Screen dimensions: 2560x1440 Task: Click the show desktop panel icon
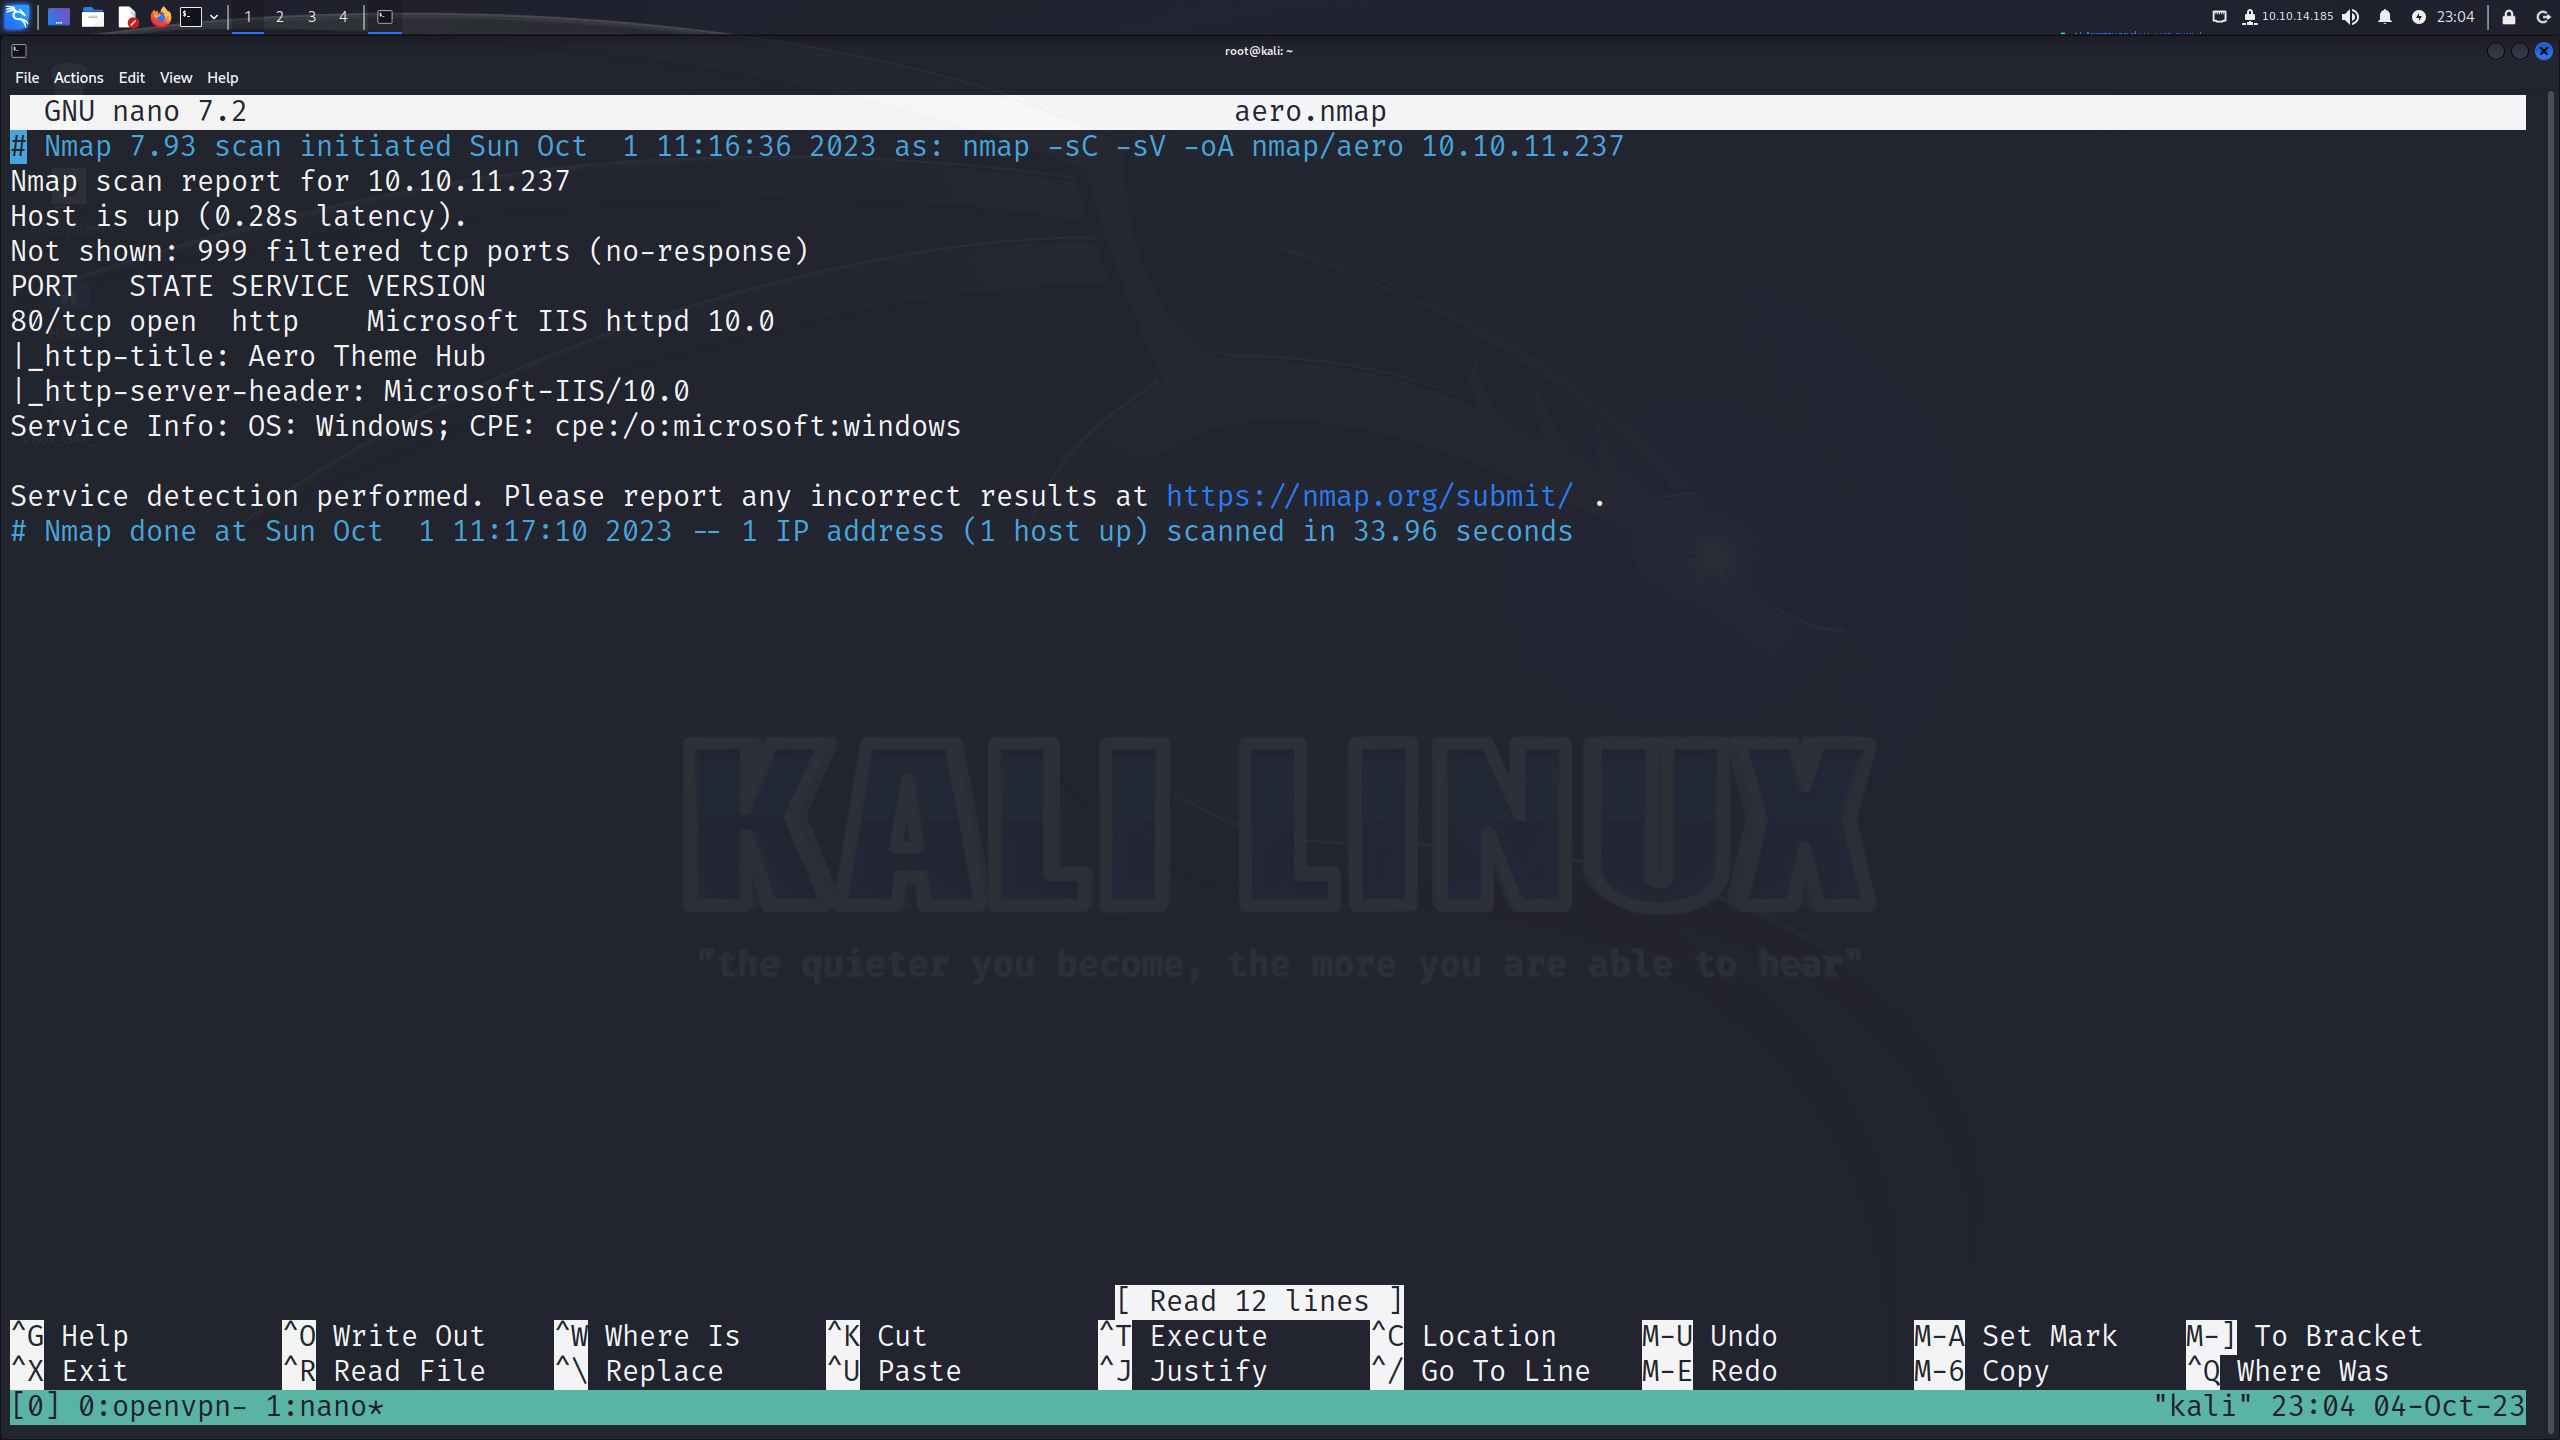(59, 17)
